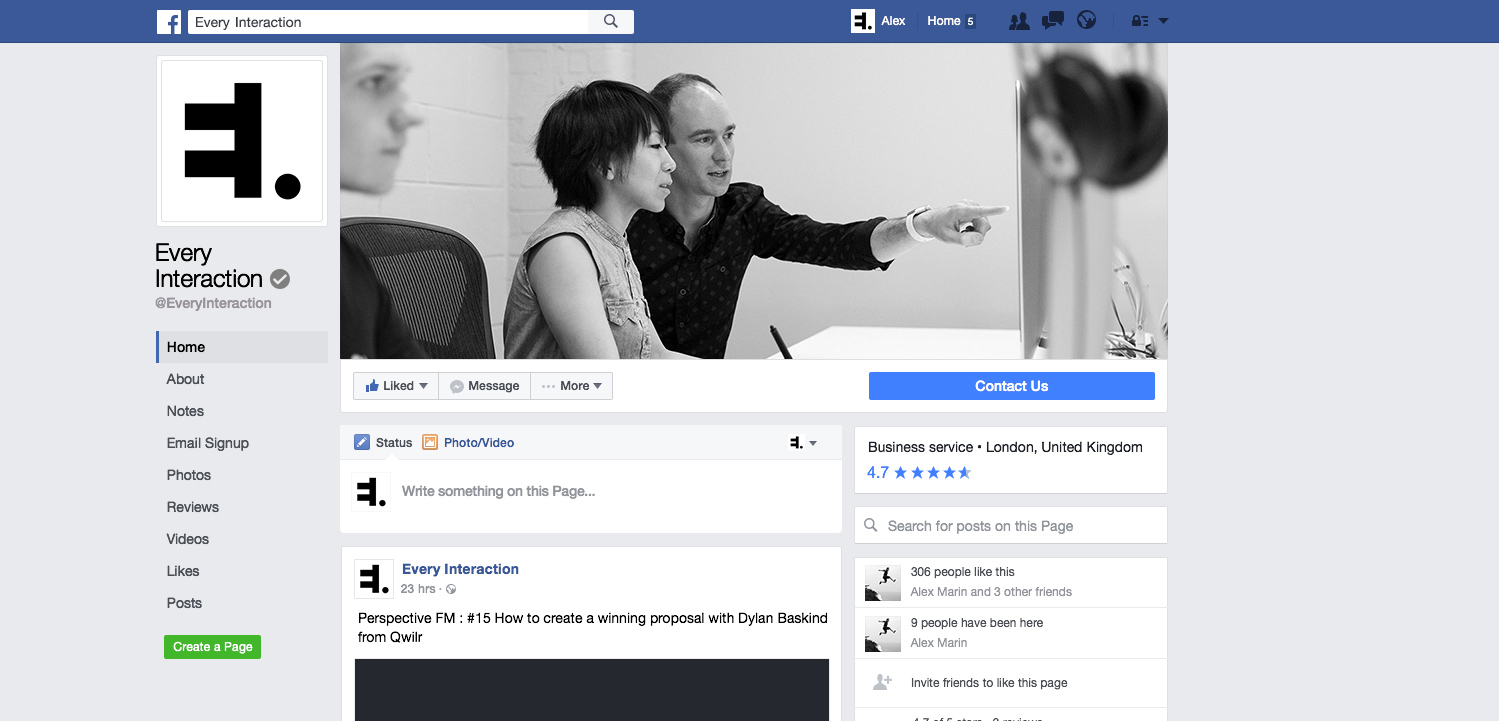1499x721 pixels.
Task: Open the account menu arrow in top bar
Action: pos(1163,21)
